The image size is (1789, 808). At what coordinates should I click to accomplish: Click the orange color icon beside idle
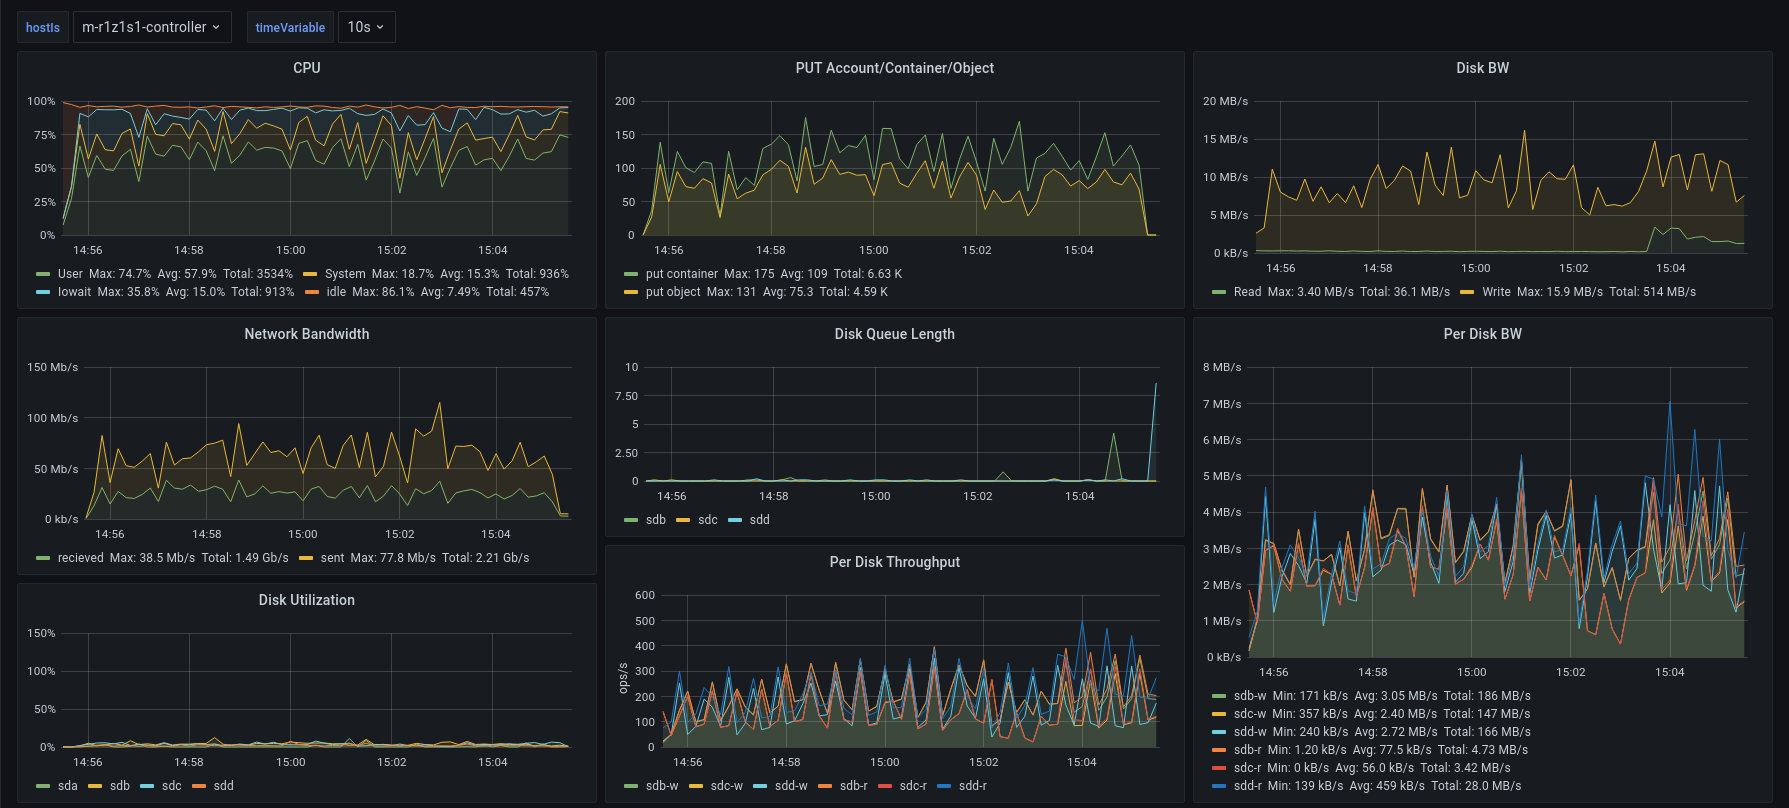tap(312, 292)
